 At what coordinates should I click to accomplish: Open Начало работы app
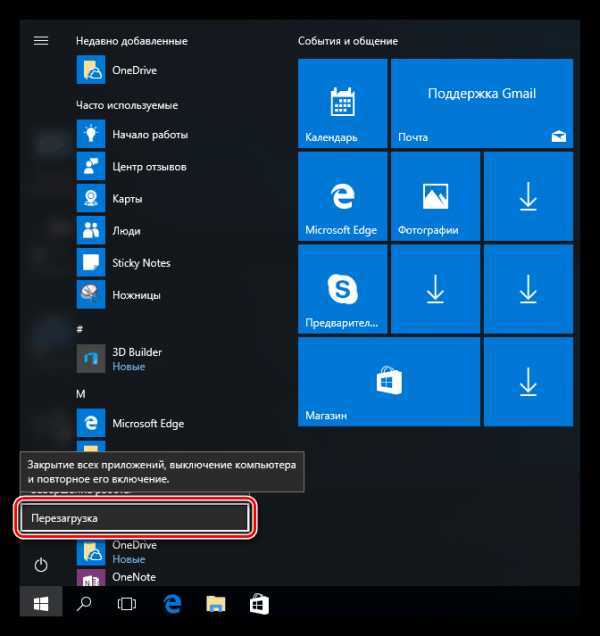pos(132,134)
